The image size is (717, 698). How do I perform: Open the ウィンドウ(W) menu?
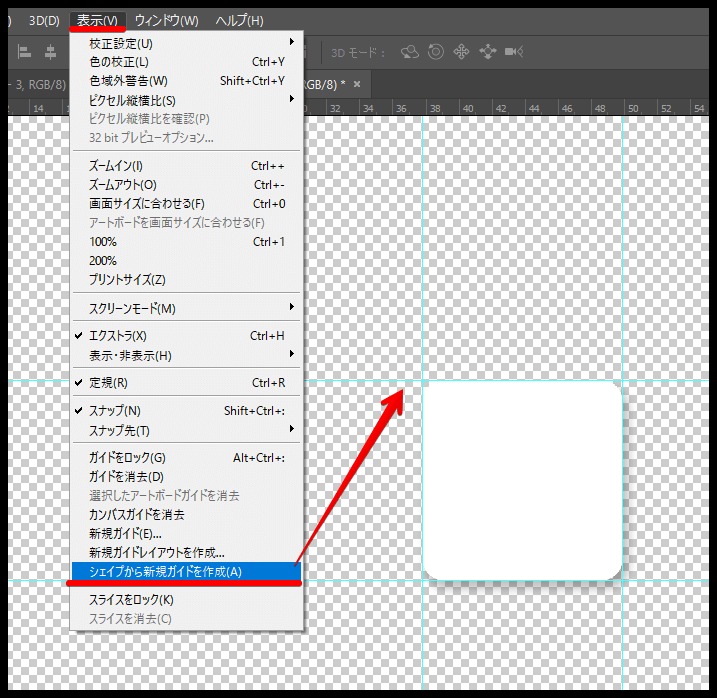166,20
